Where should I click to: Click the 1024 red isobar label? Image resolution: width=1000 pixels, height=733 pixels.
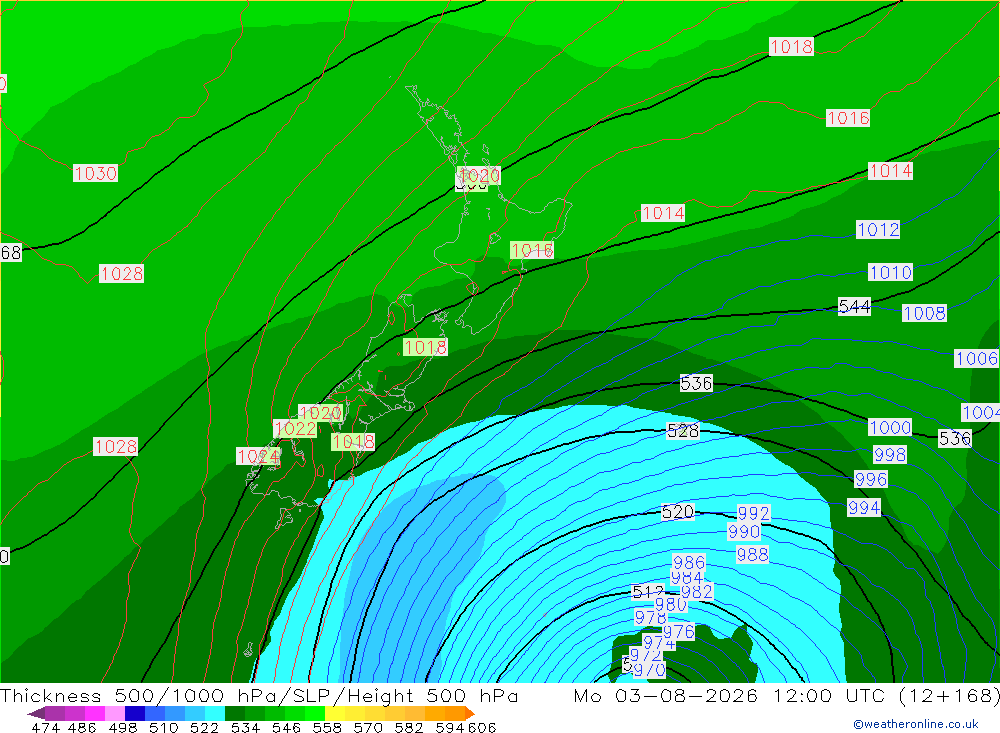click(x=258, y=456)
